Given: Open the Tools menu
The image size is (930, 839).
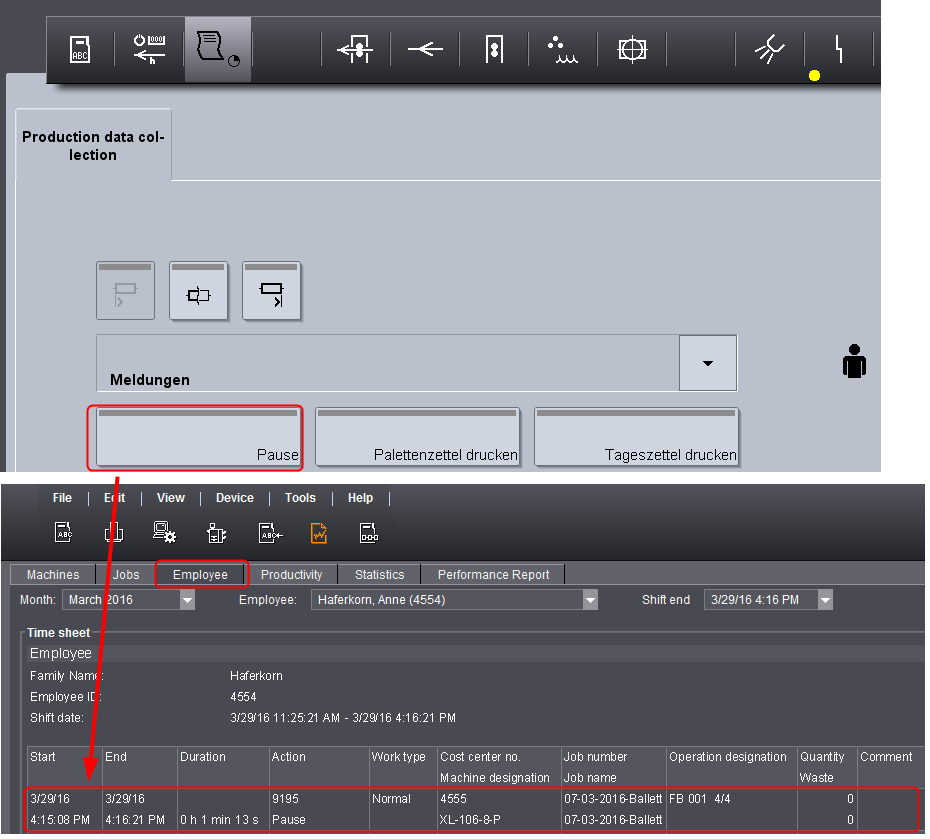Looking at the screenshot, I should tap(300, 497).
